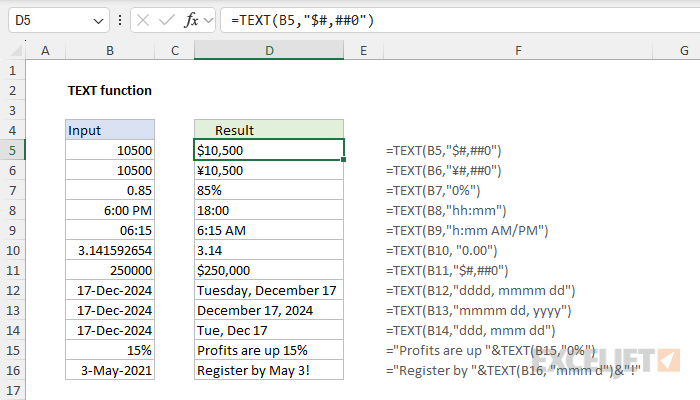Select input cell showing 0.85
This screenshot has height=400, width=700.
[x=110, y=190]
